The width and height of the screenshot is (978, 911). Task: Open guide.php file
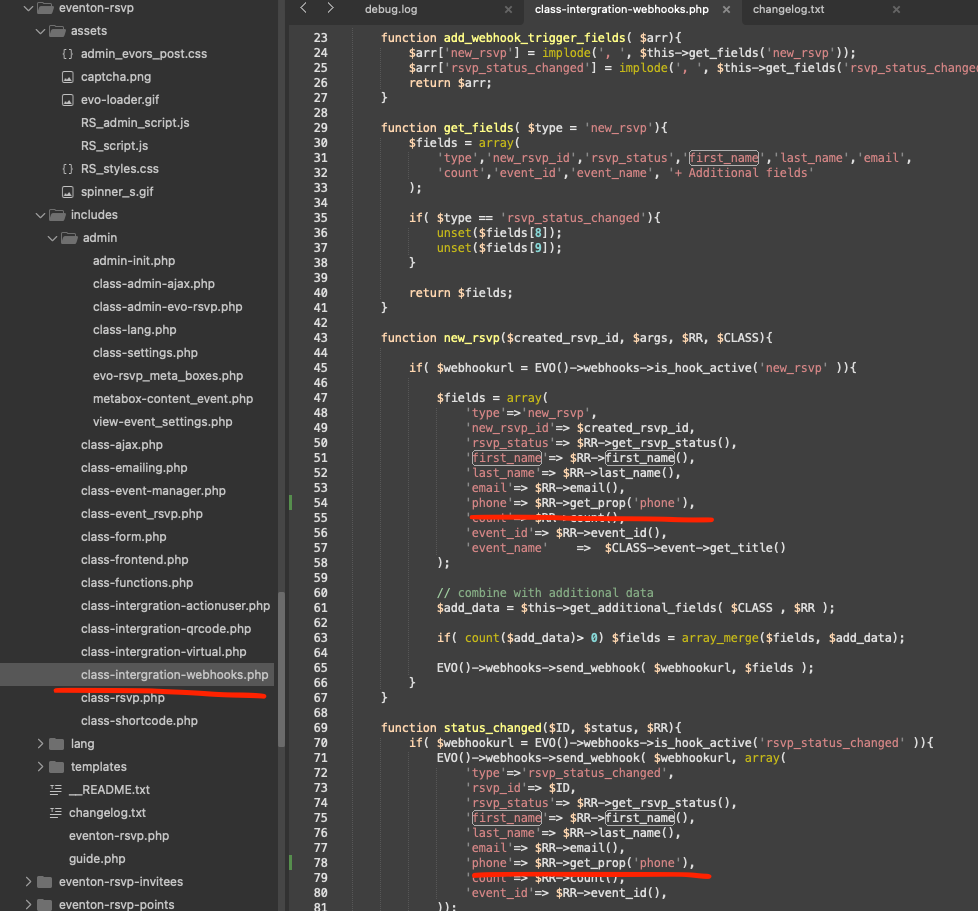point(97,859)
